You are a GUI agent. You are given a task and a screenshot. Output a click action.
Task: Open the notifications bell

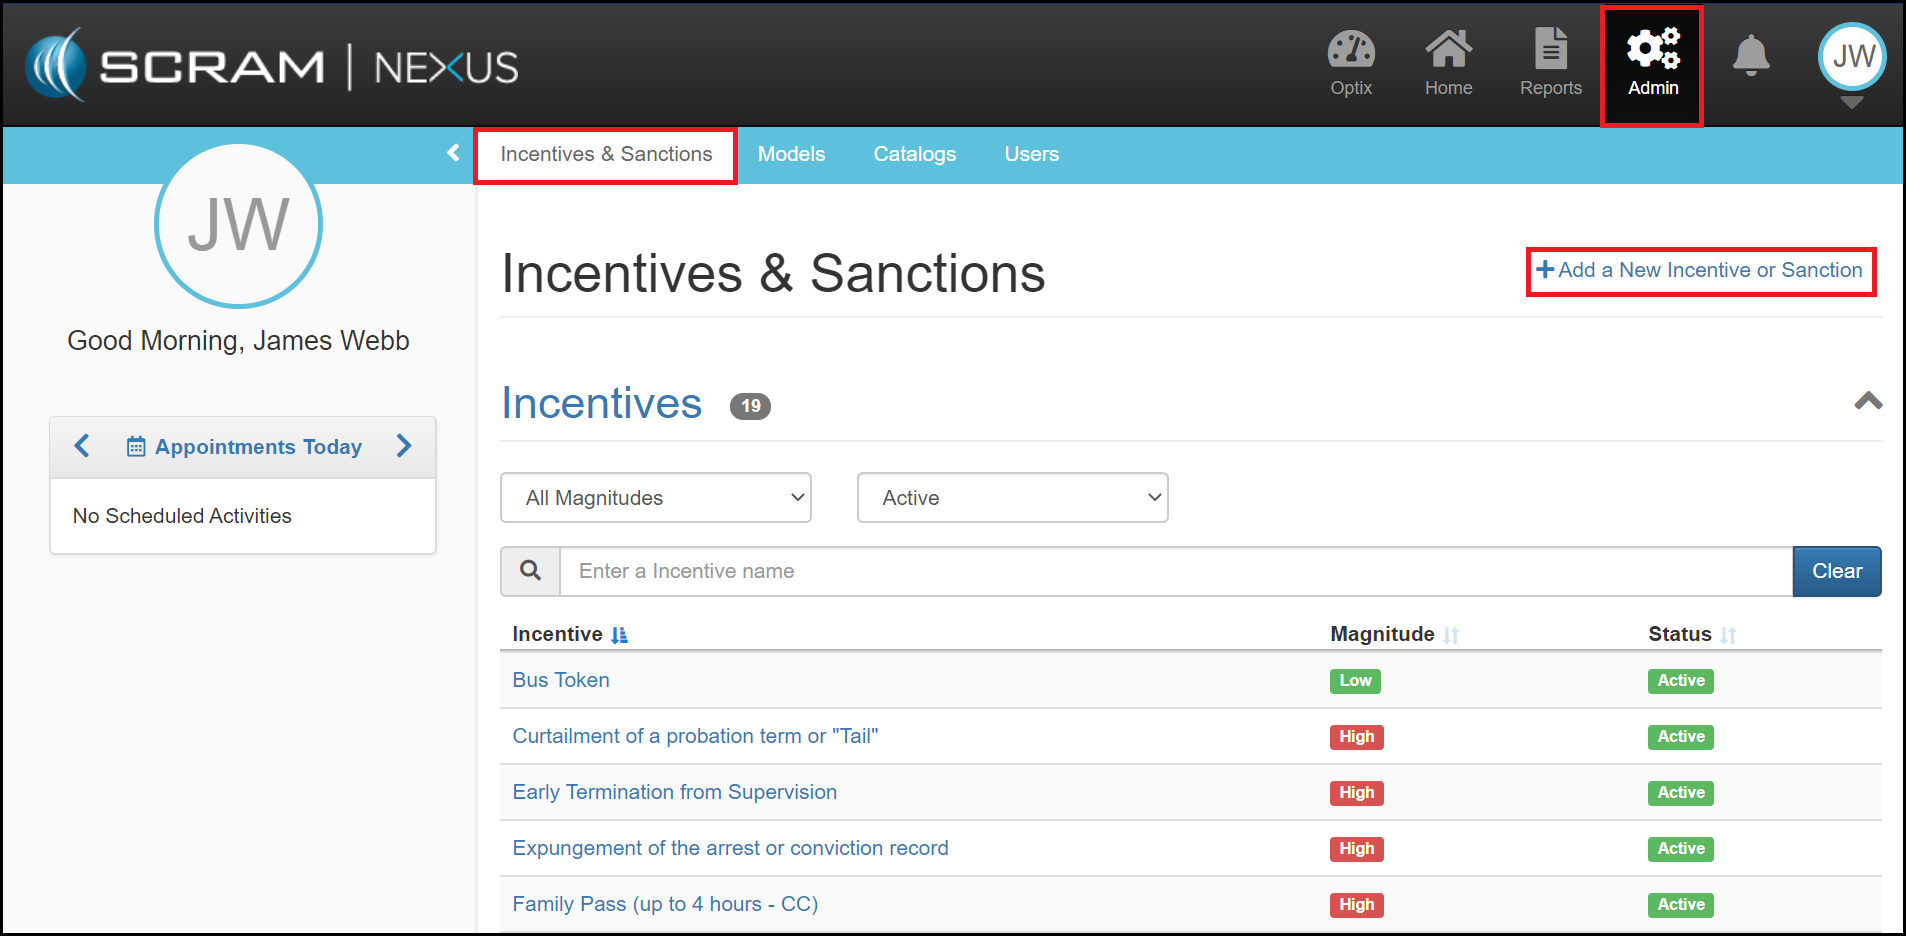tap(1751, 56)
